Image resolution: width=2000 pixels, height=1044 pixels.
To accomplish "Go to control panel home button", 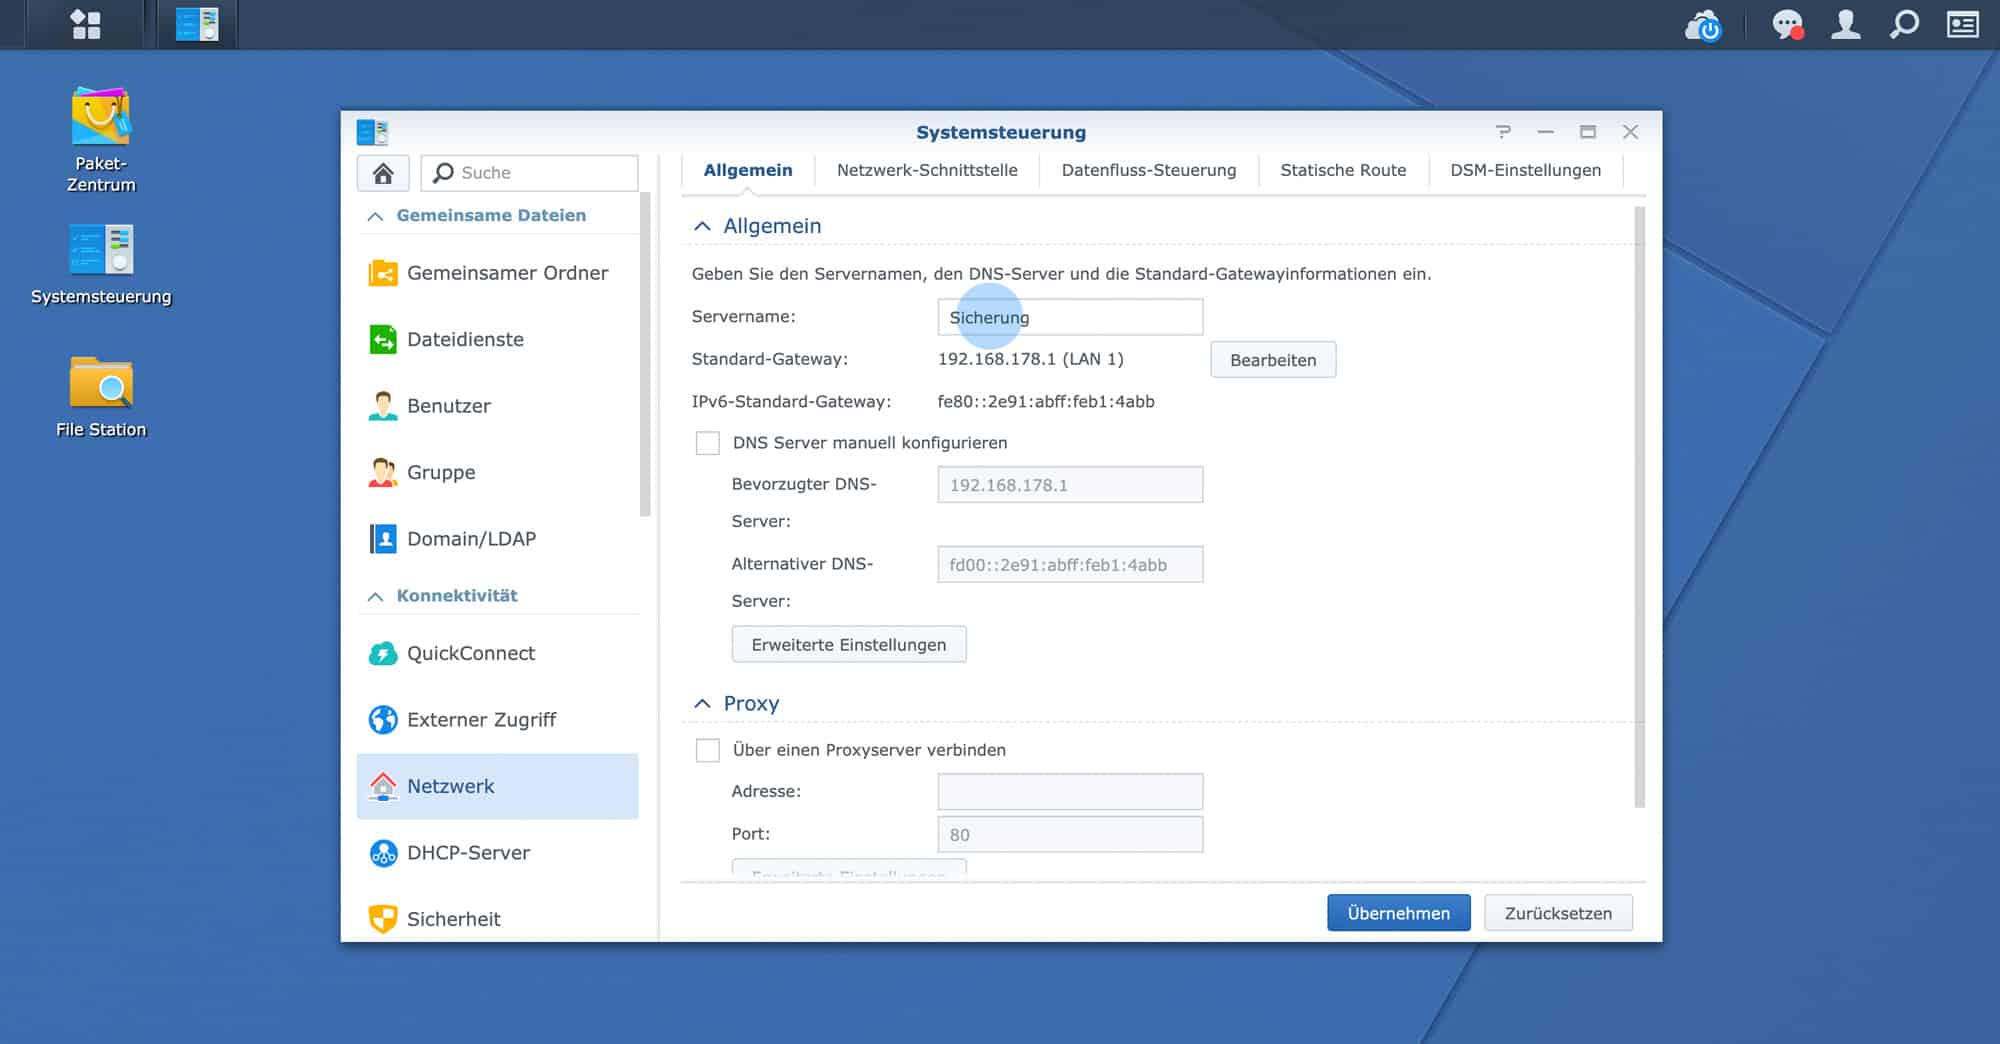I will (383, 173).
